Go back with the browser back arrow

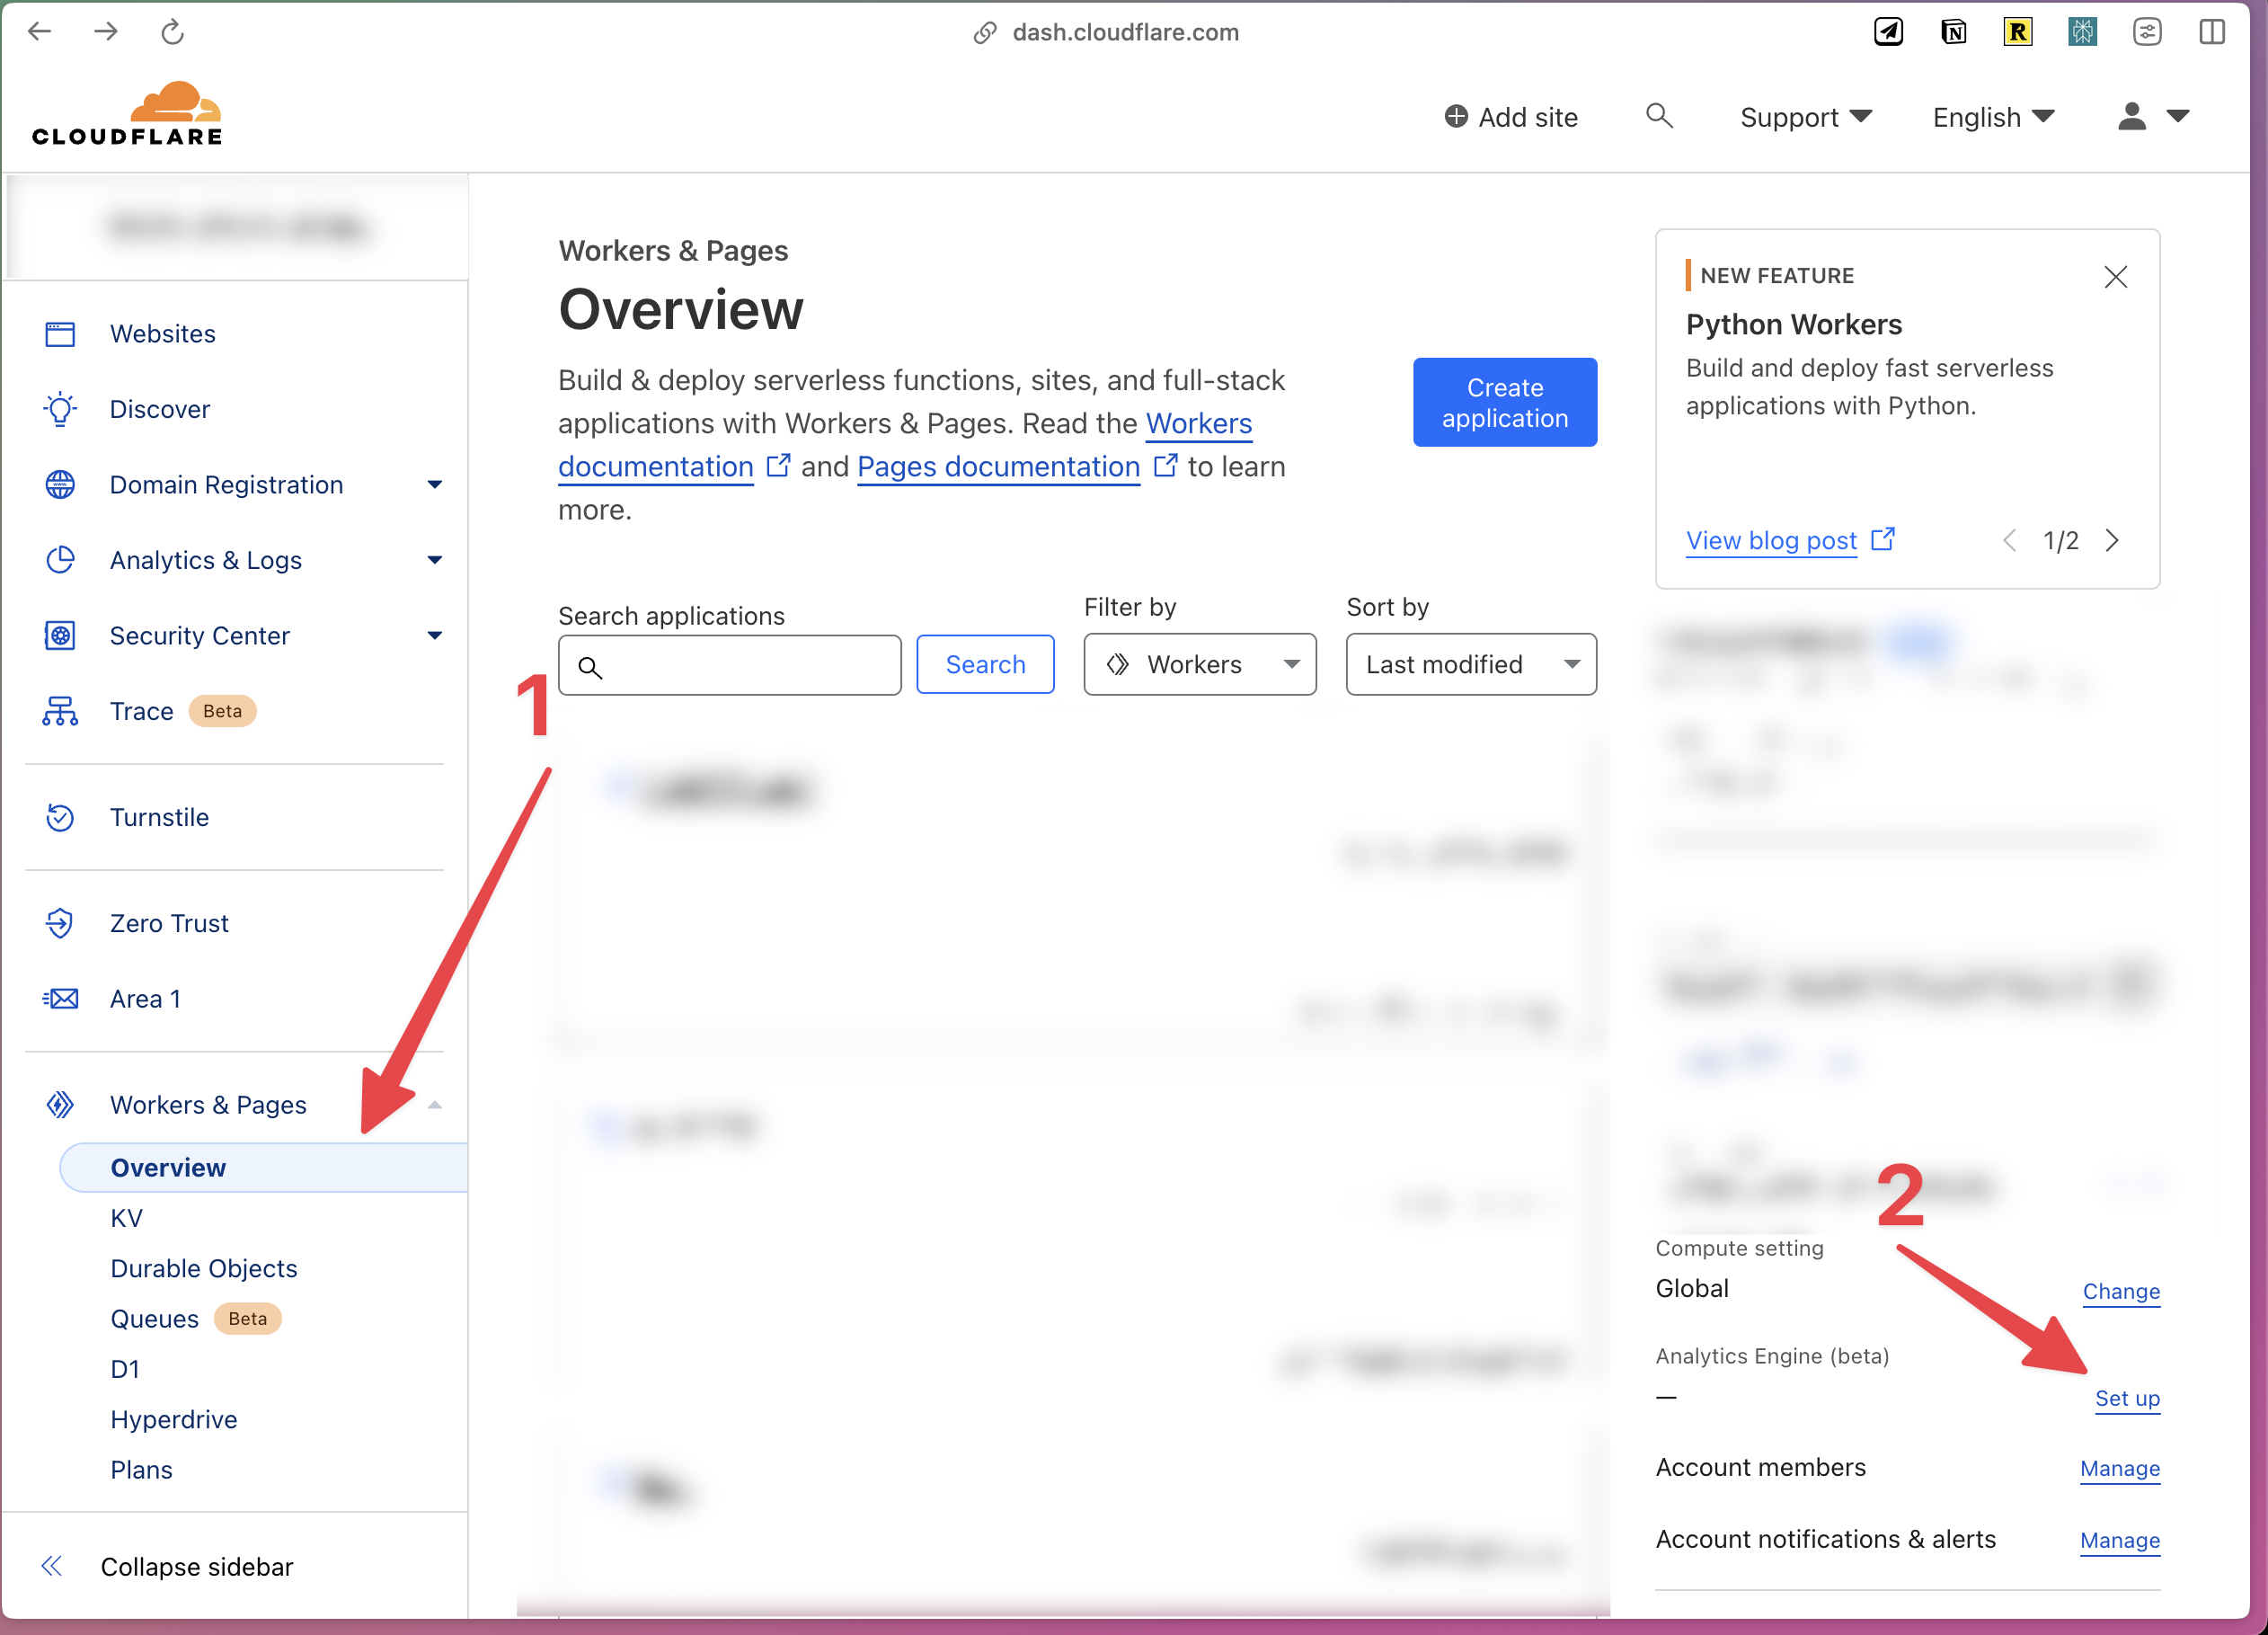point(39,32)
